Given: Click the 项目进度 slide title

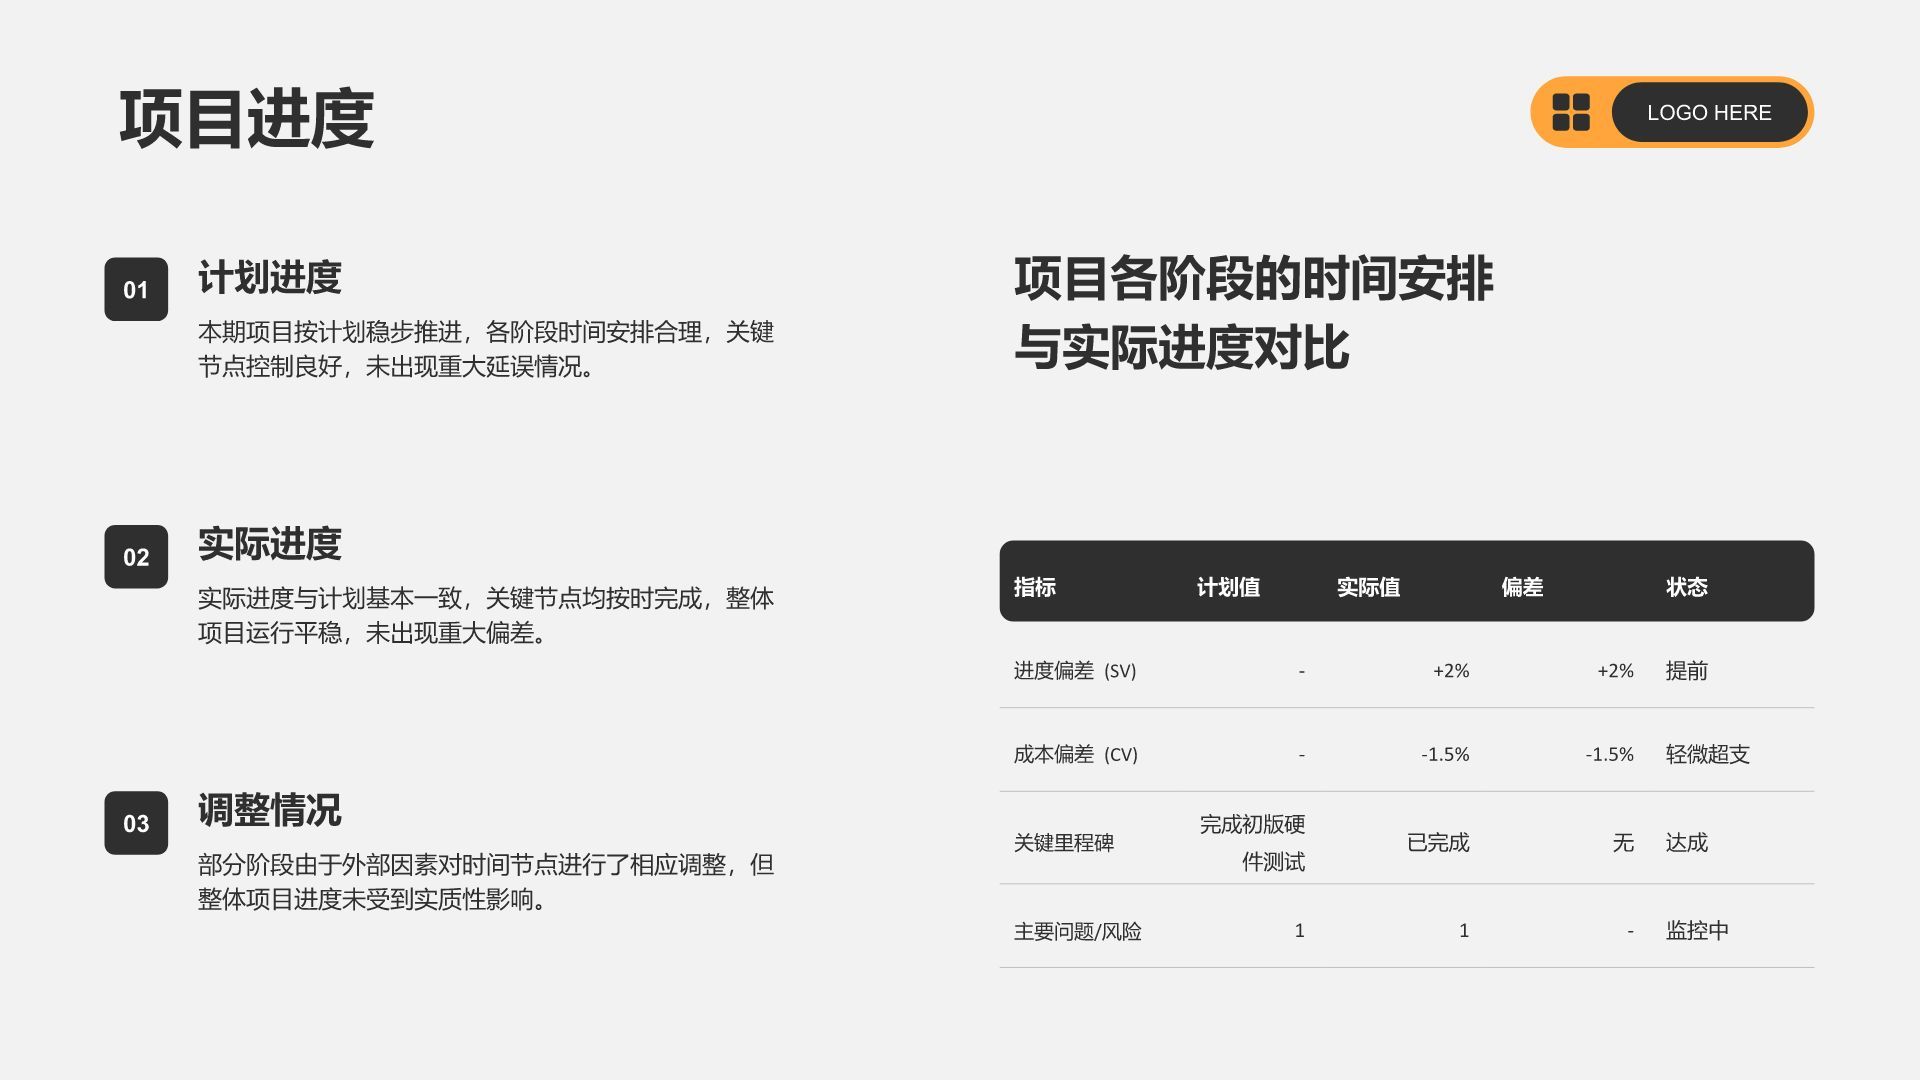Looking at the screenshot, I should click(x=246, y=120).
